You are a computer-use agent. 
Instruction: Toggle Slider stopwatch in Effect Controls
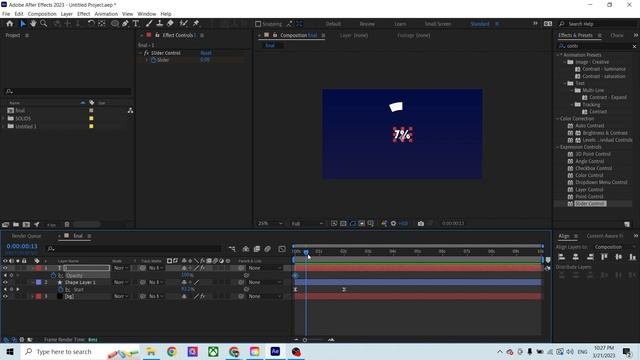[x=153, y=60]
